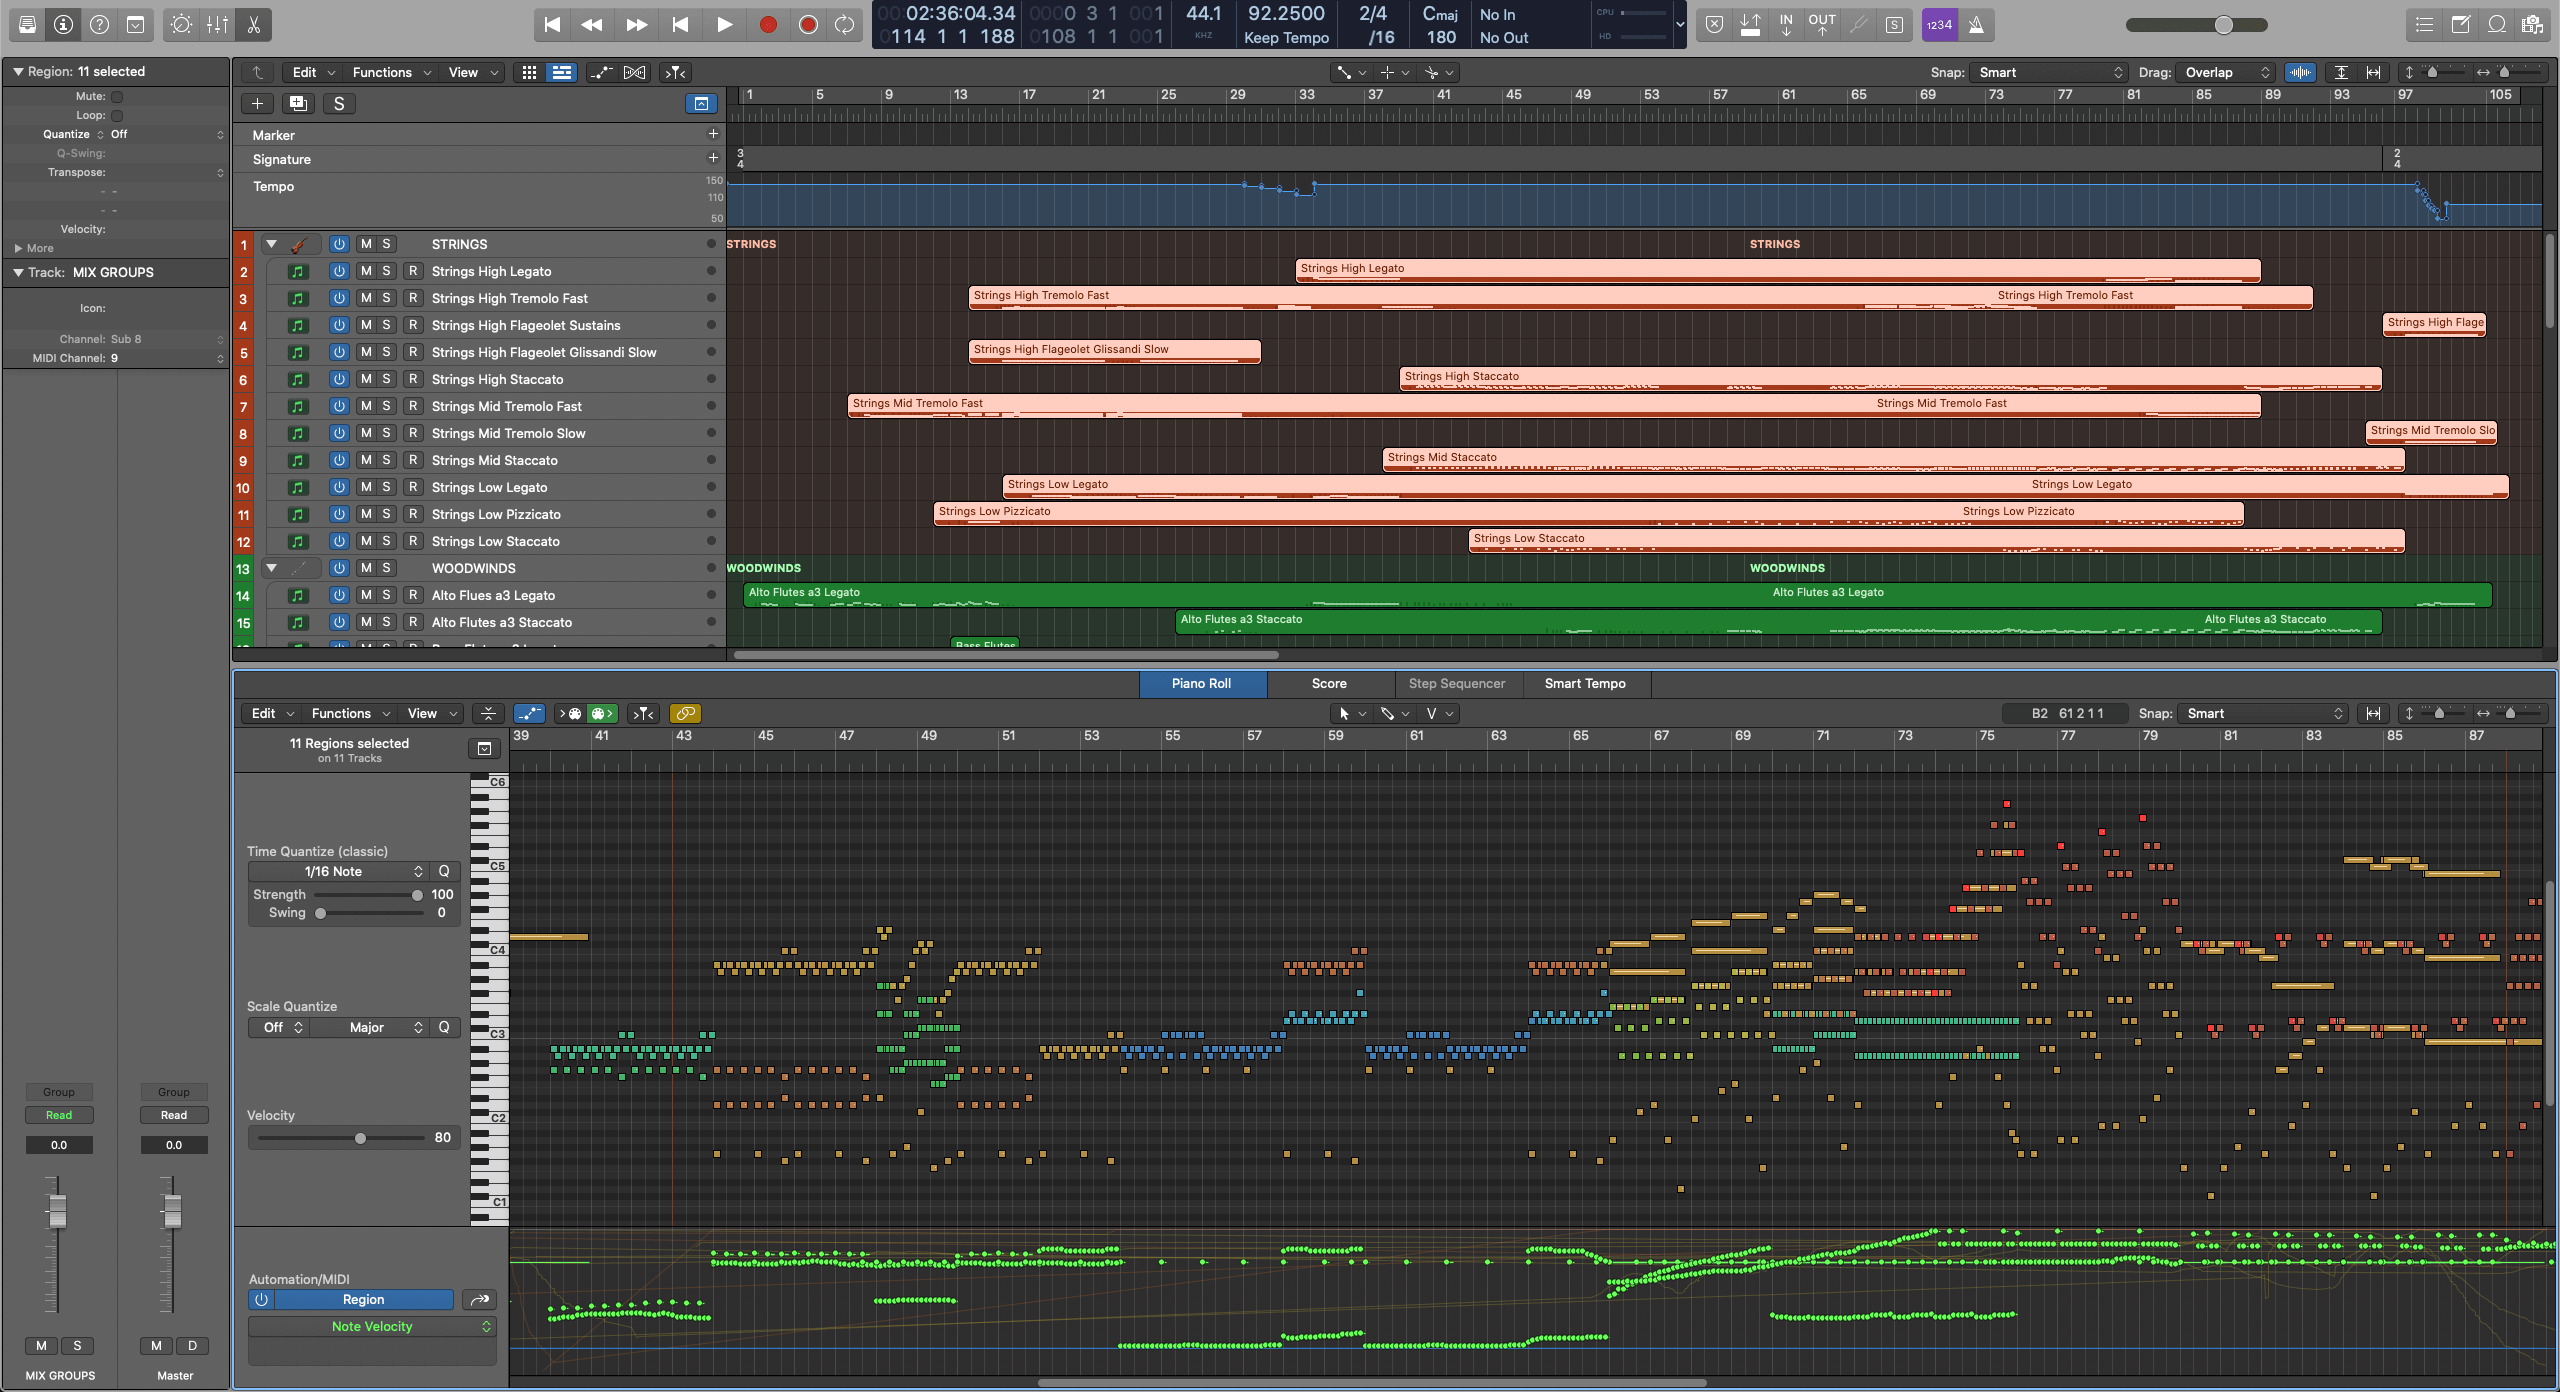Open the Inspector panel icon
The width and height of the screenshot is (2560, 1392).
point(63,25)
